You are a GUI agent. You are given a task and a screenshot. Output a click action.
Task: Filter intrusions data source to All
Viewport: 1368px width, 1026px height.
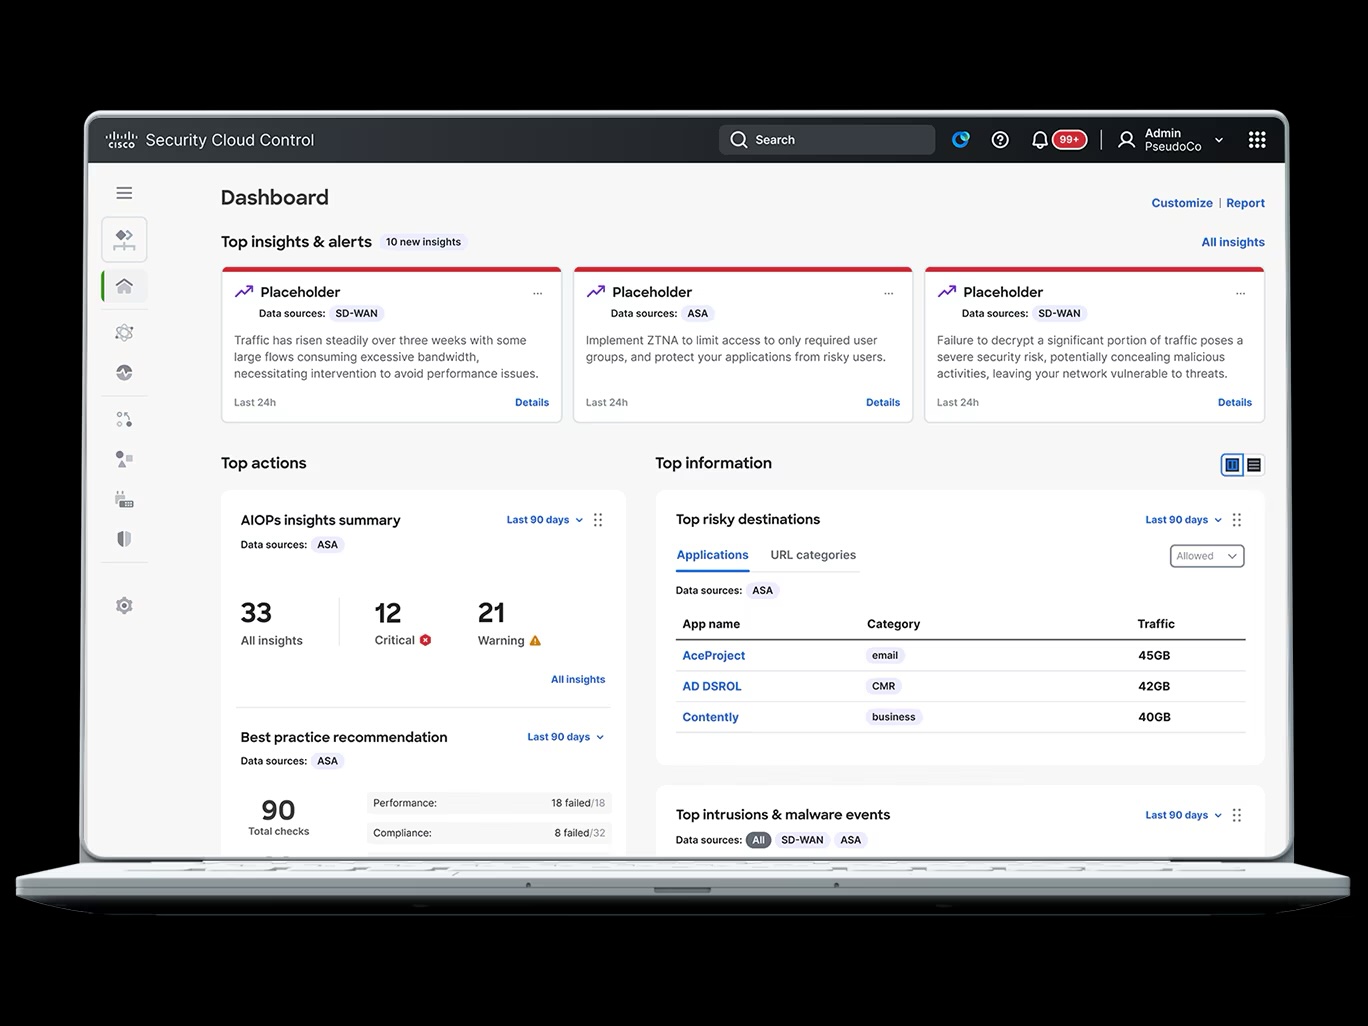[759, 840]
